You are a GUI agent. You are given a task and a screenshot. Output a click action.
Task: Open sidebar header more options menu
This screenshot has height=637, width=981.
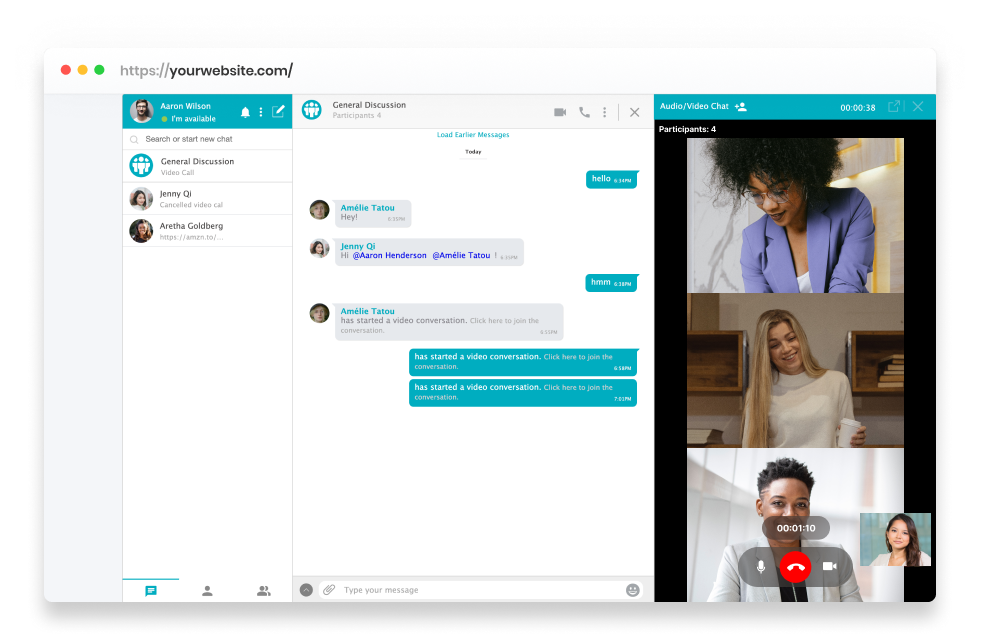[261, 112]
